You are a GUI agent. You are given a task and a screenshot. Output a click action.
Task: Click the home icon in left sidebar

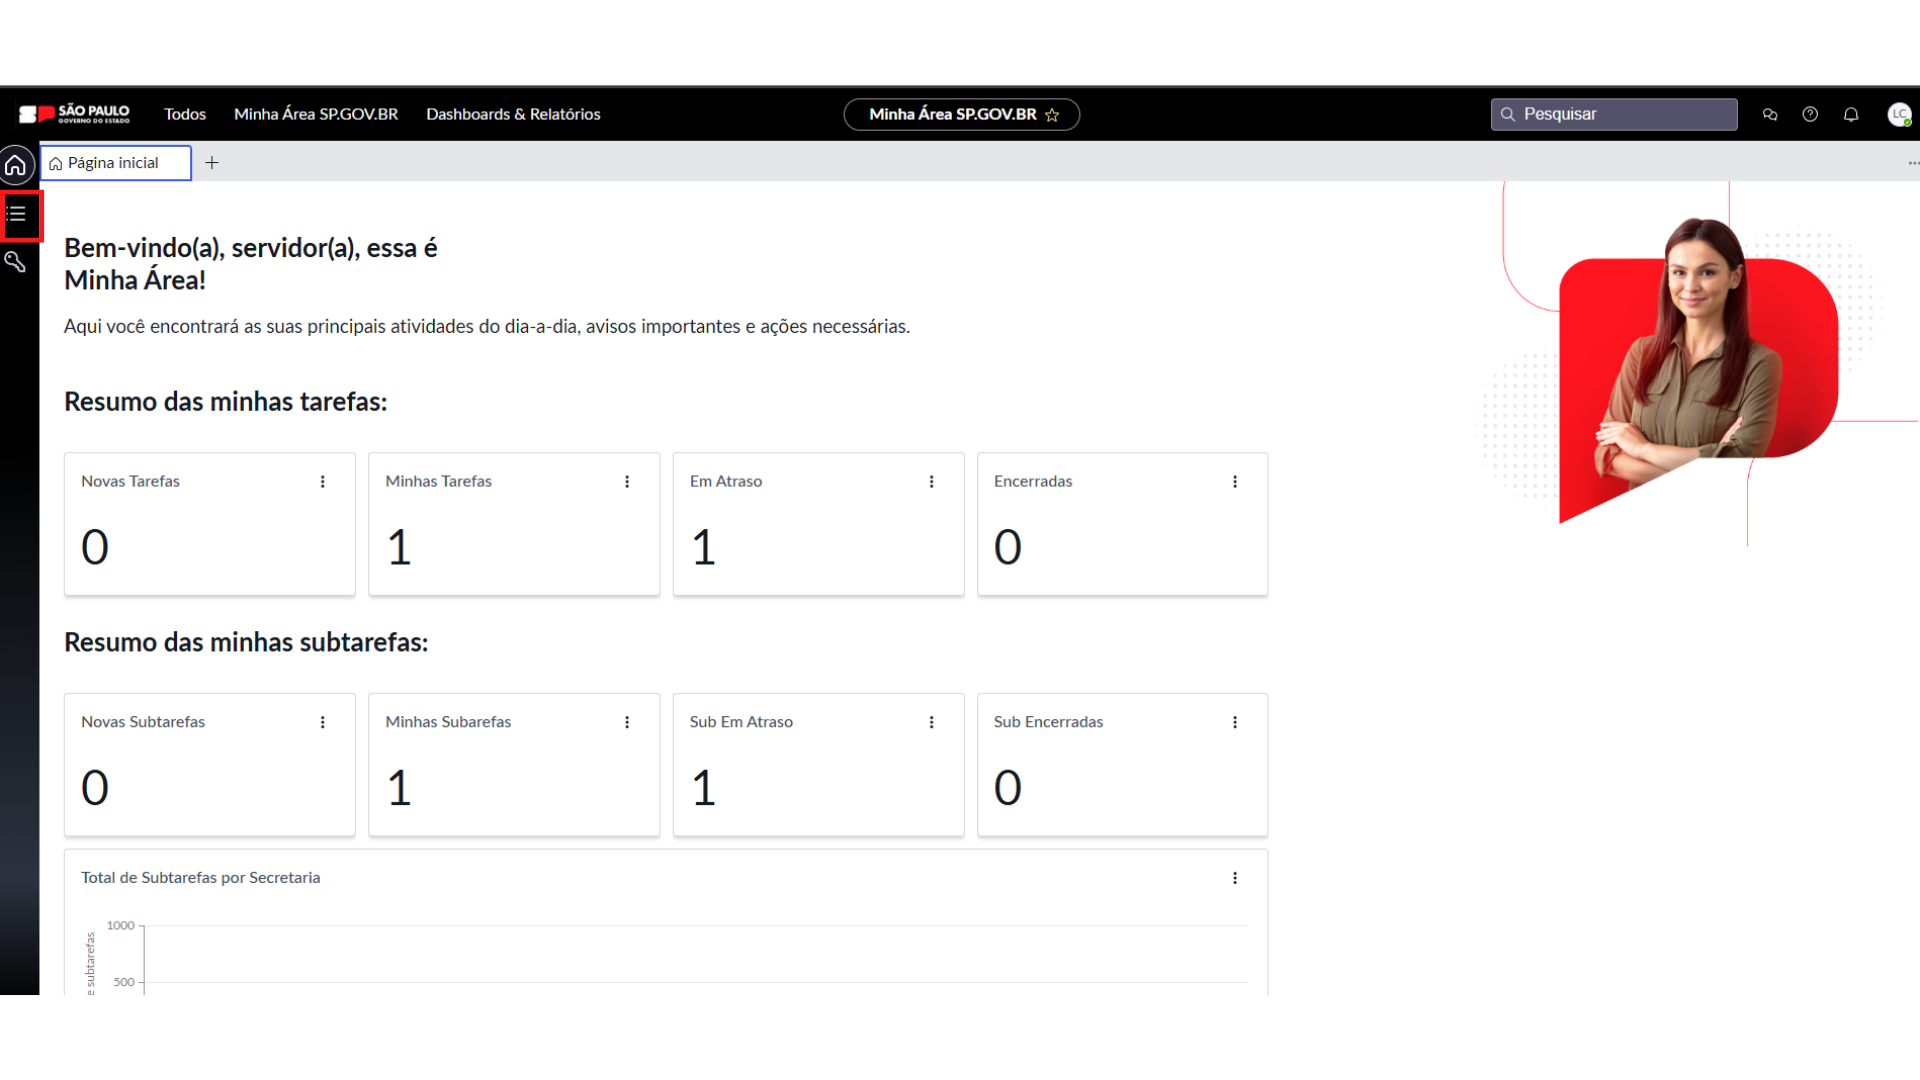pyautogui.click(x=16, y=165)
